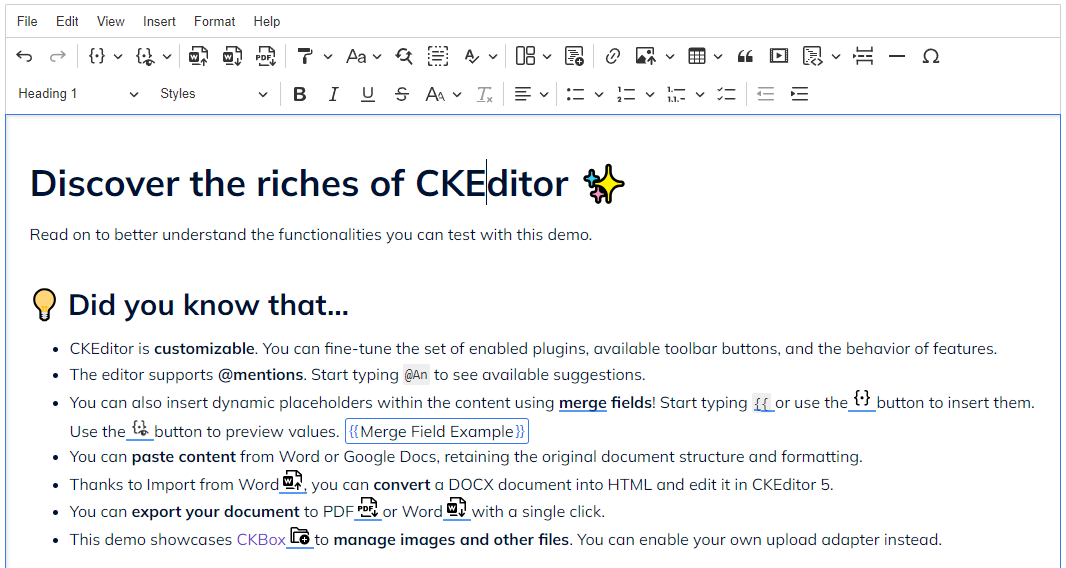The height and width of the screenshot is (568, 1066).
Task: Toggle underline formatting
Action: tap(368, 95)
